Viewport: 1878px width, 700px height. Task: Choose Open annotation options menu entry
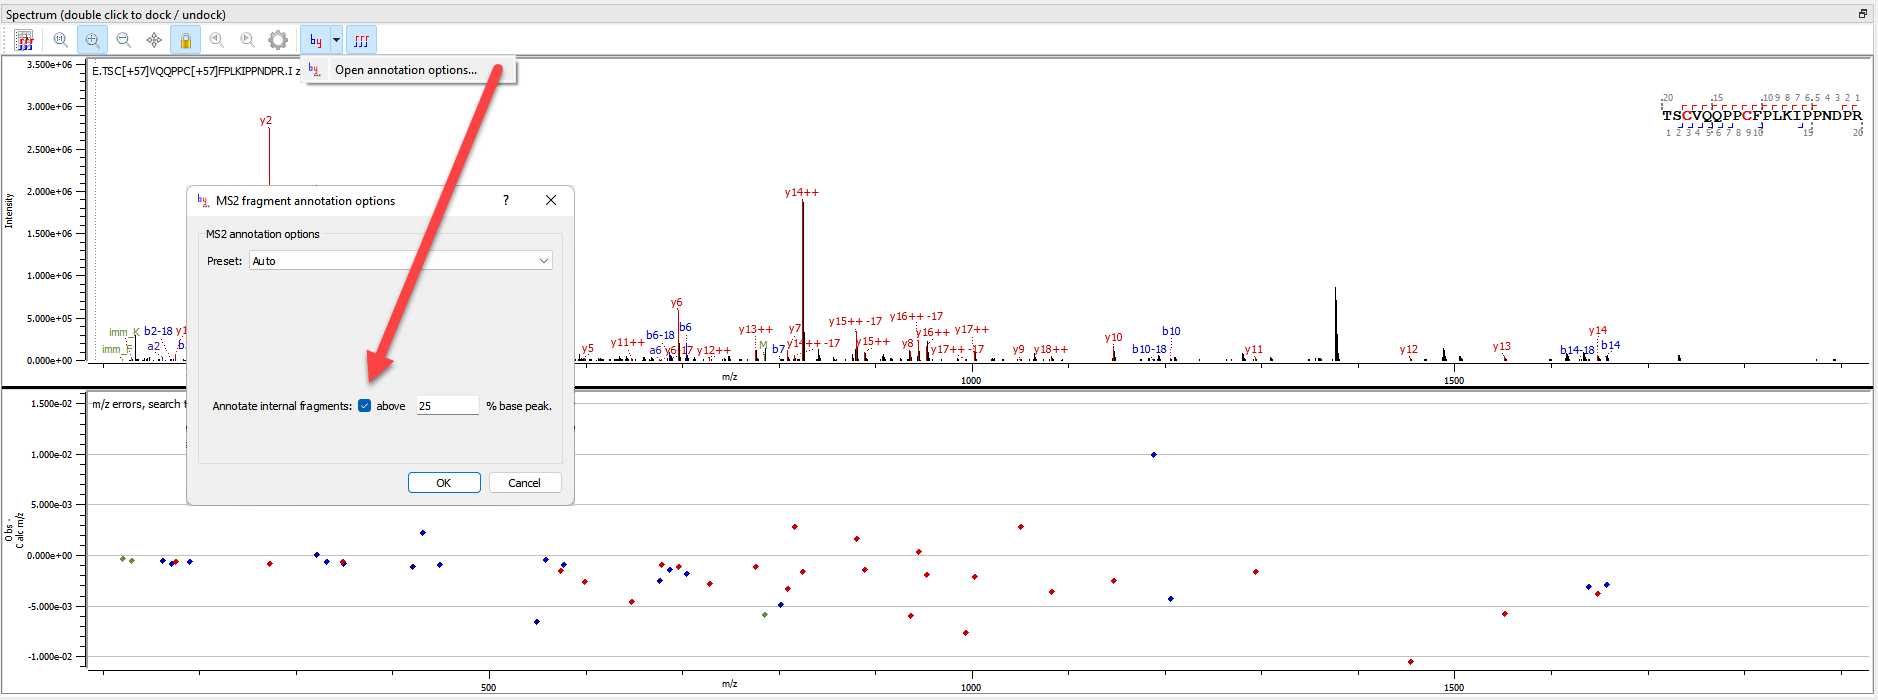click(x=406, y=70)
